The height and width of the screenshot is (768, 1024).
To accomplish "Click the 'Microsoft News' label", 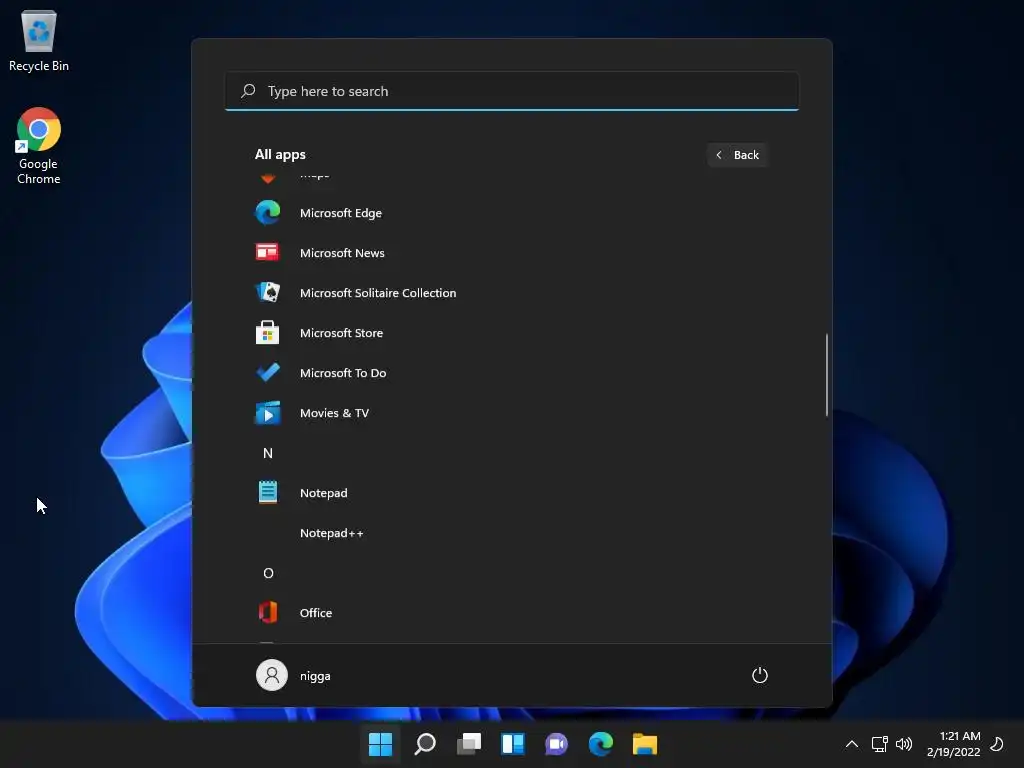I will pyautogui.click(x=342, y=253).
